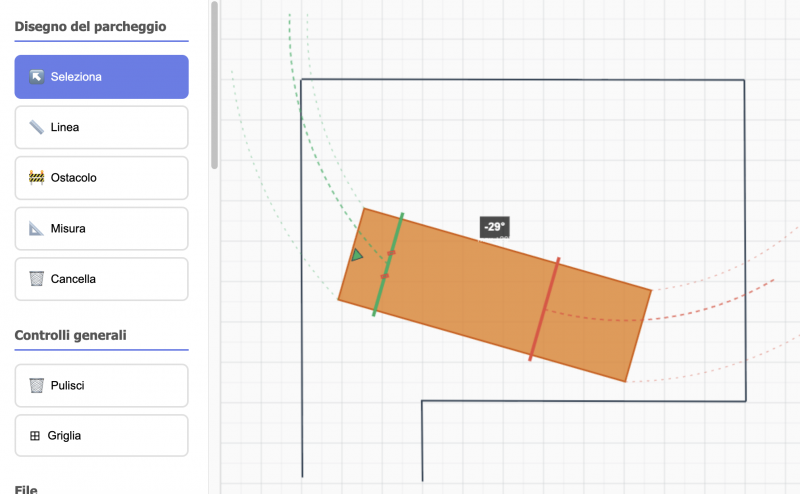Click the green direction arrow on the vehicle
The width and height of the screenshot is (800, 494).
pos(357,256)
